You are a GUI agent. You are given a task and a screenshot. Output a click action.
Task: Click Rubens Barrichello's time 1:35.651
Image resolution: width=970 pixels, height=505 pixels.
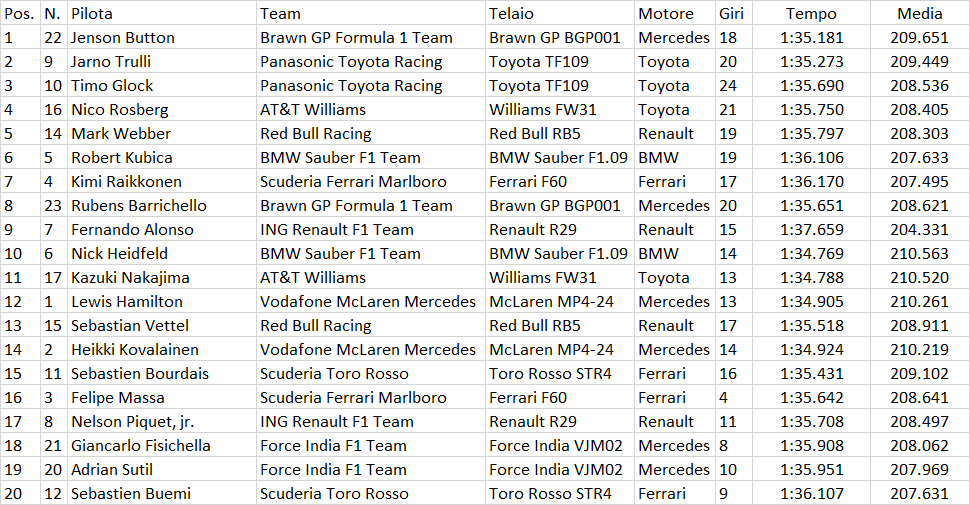point(811,205)
